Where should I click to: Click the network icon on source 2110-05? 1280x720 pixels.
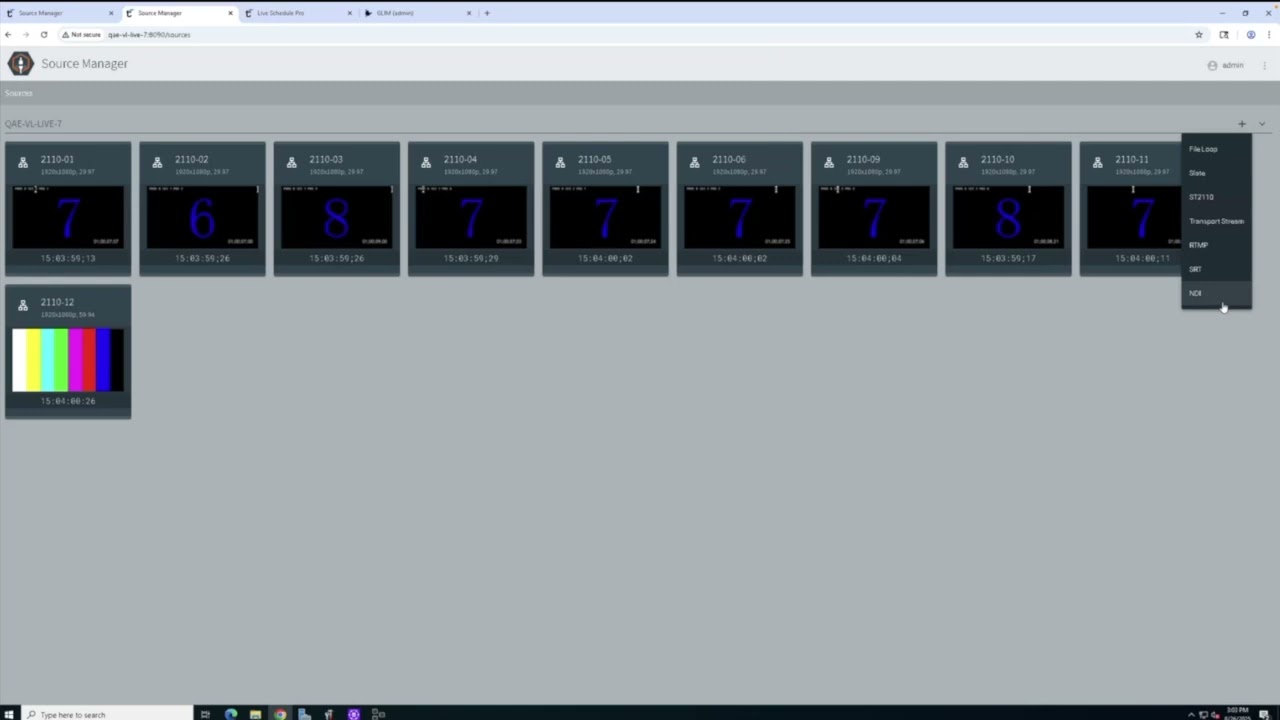click(560, 163)
